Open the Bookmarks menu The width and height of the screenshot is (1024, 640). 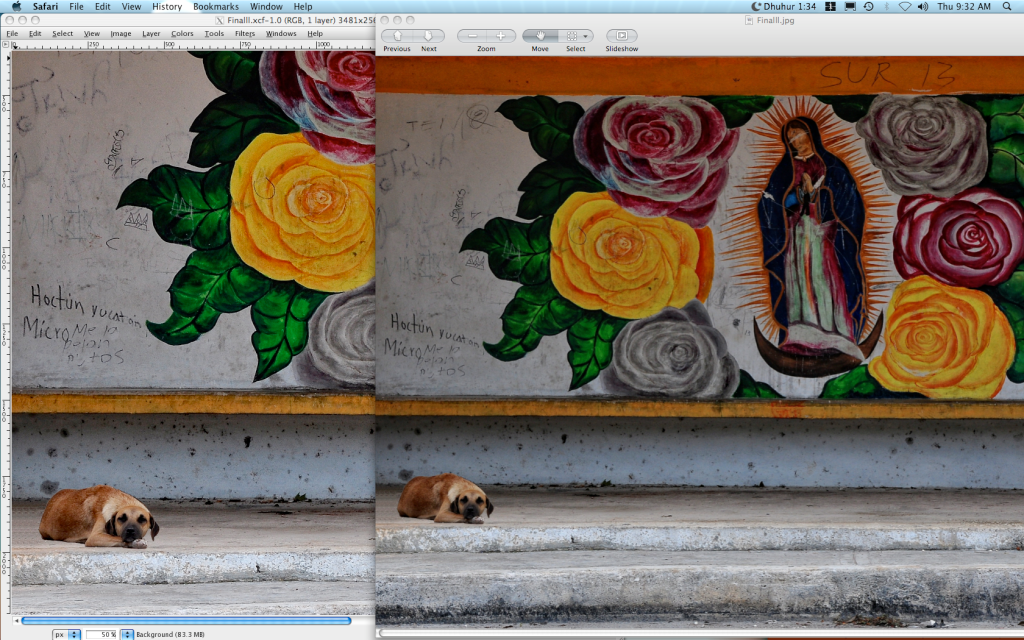coord(216,7)
